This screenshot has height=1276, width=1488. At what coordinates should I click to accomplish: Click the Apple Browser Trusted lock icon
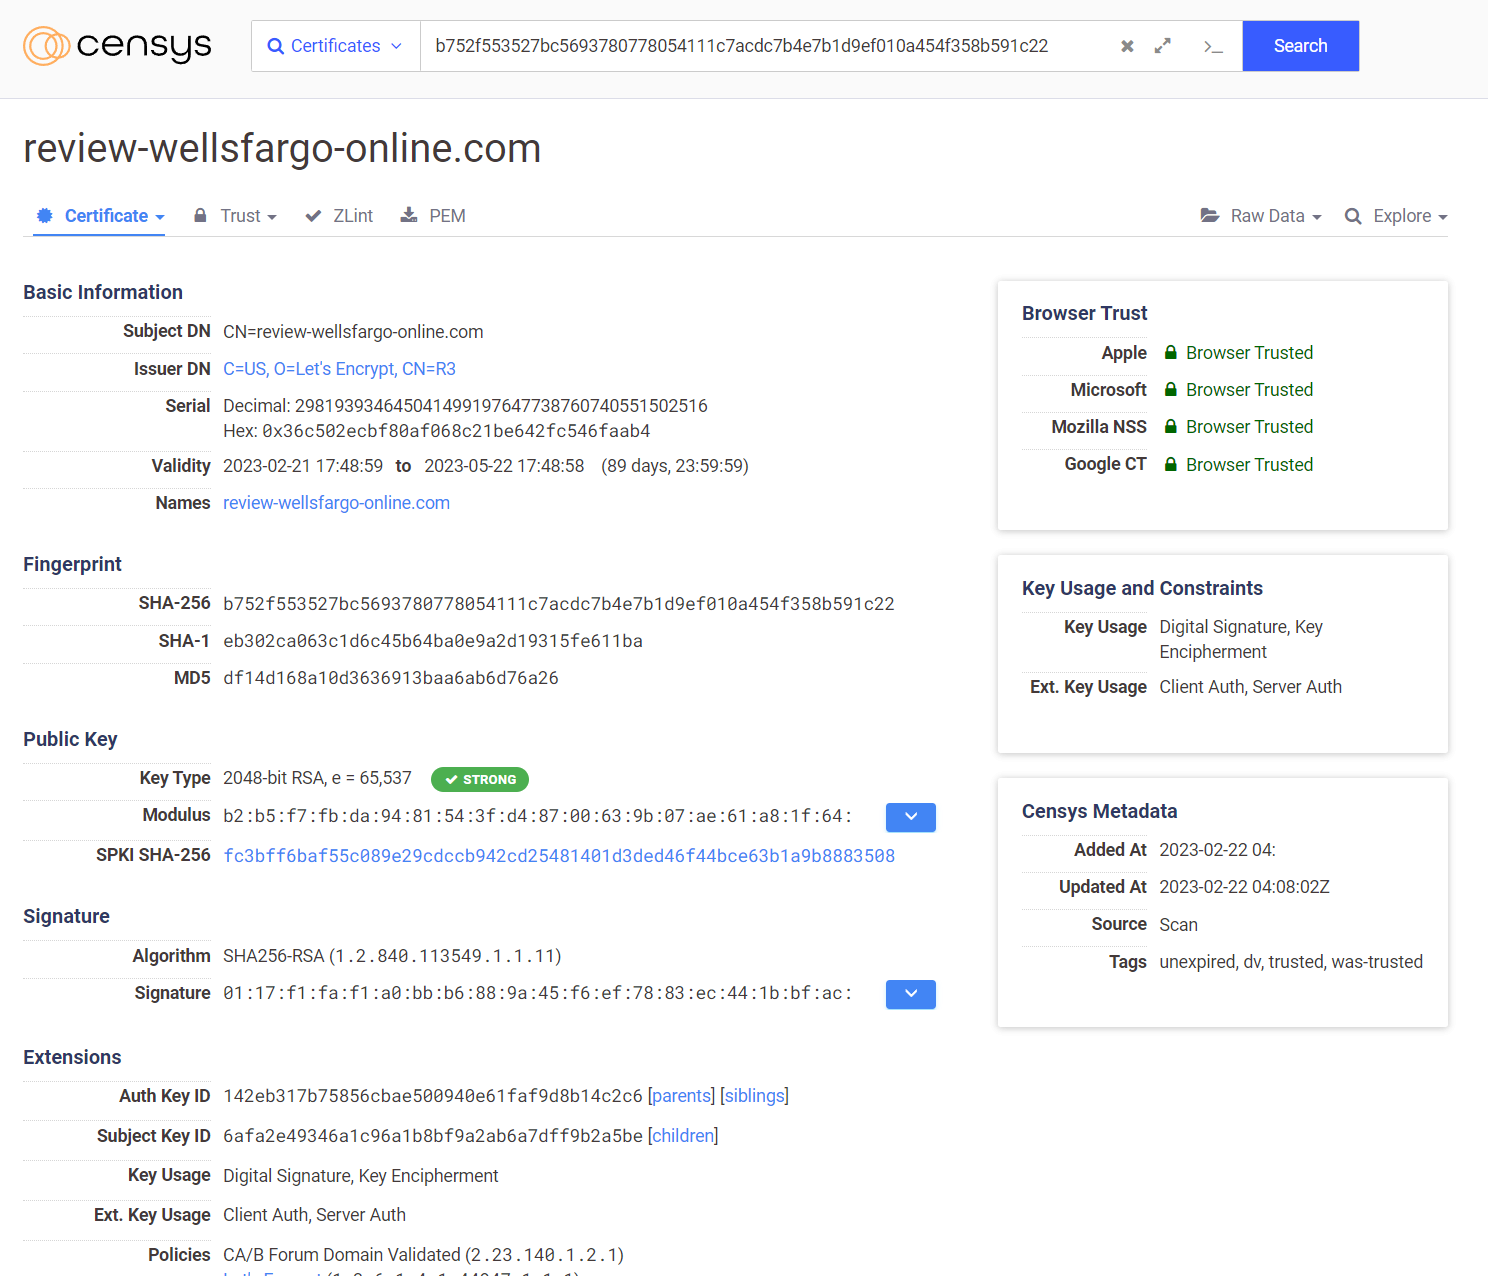pos(1171,353)
